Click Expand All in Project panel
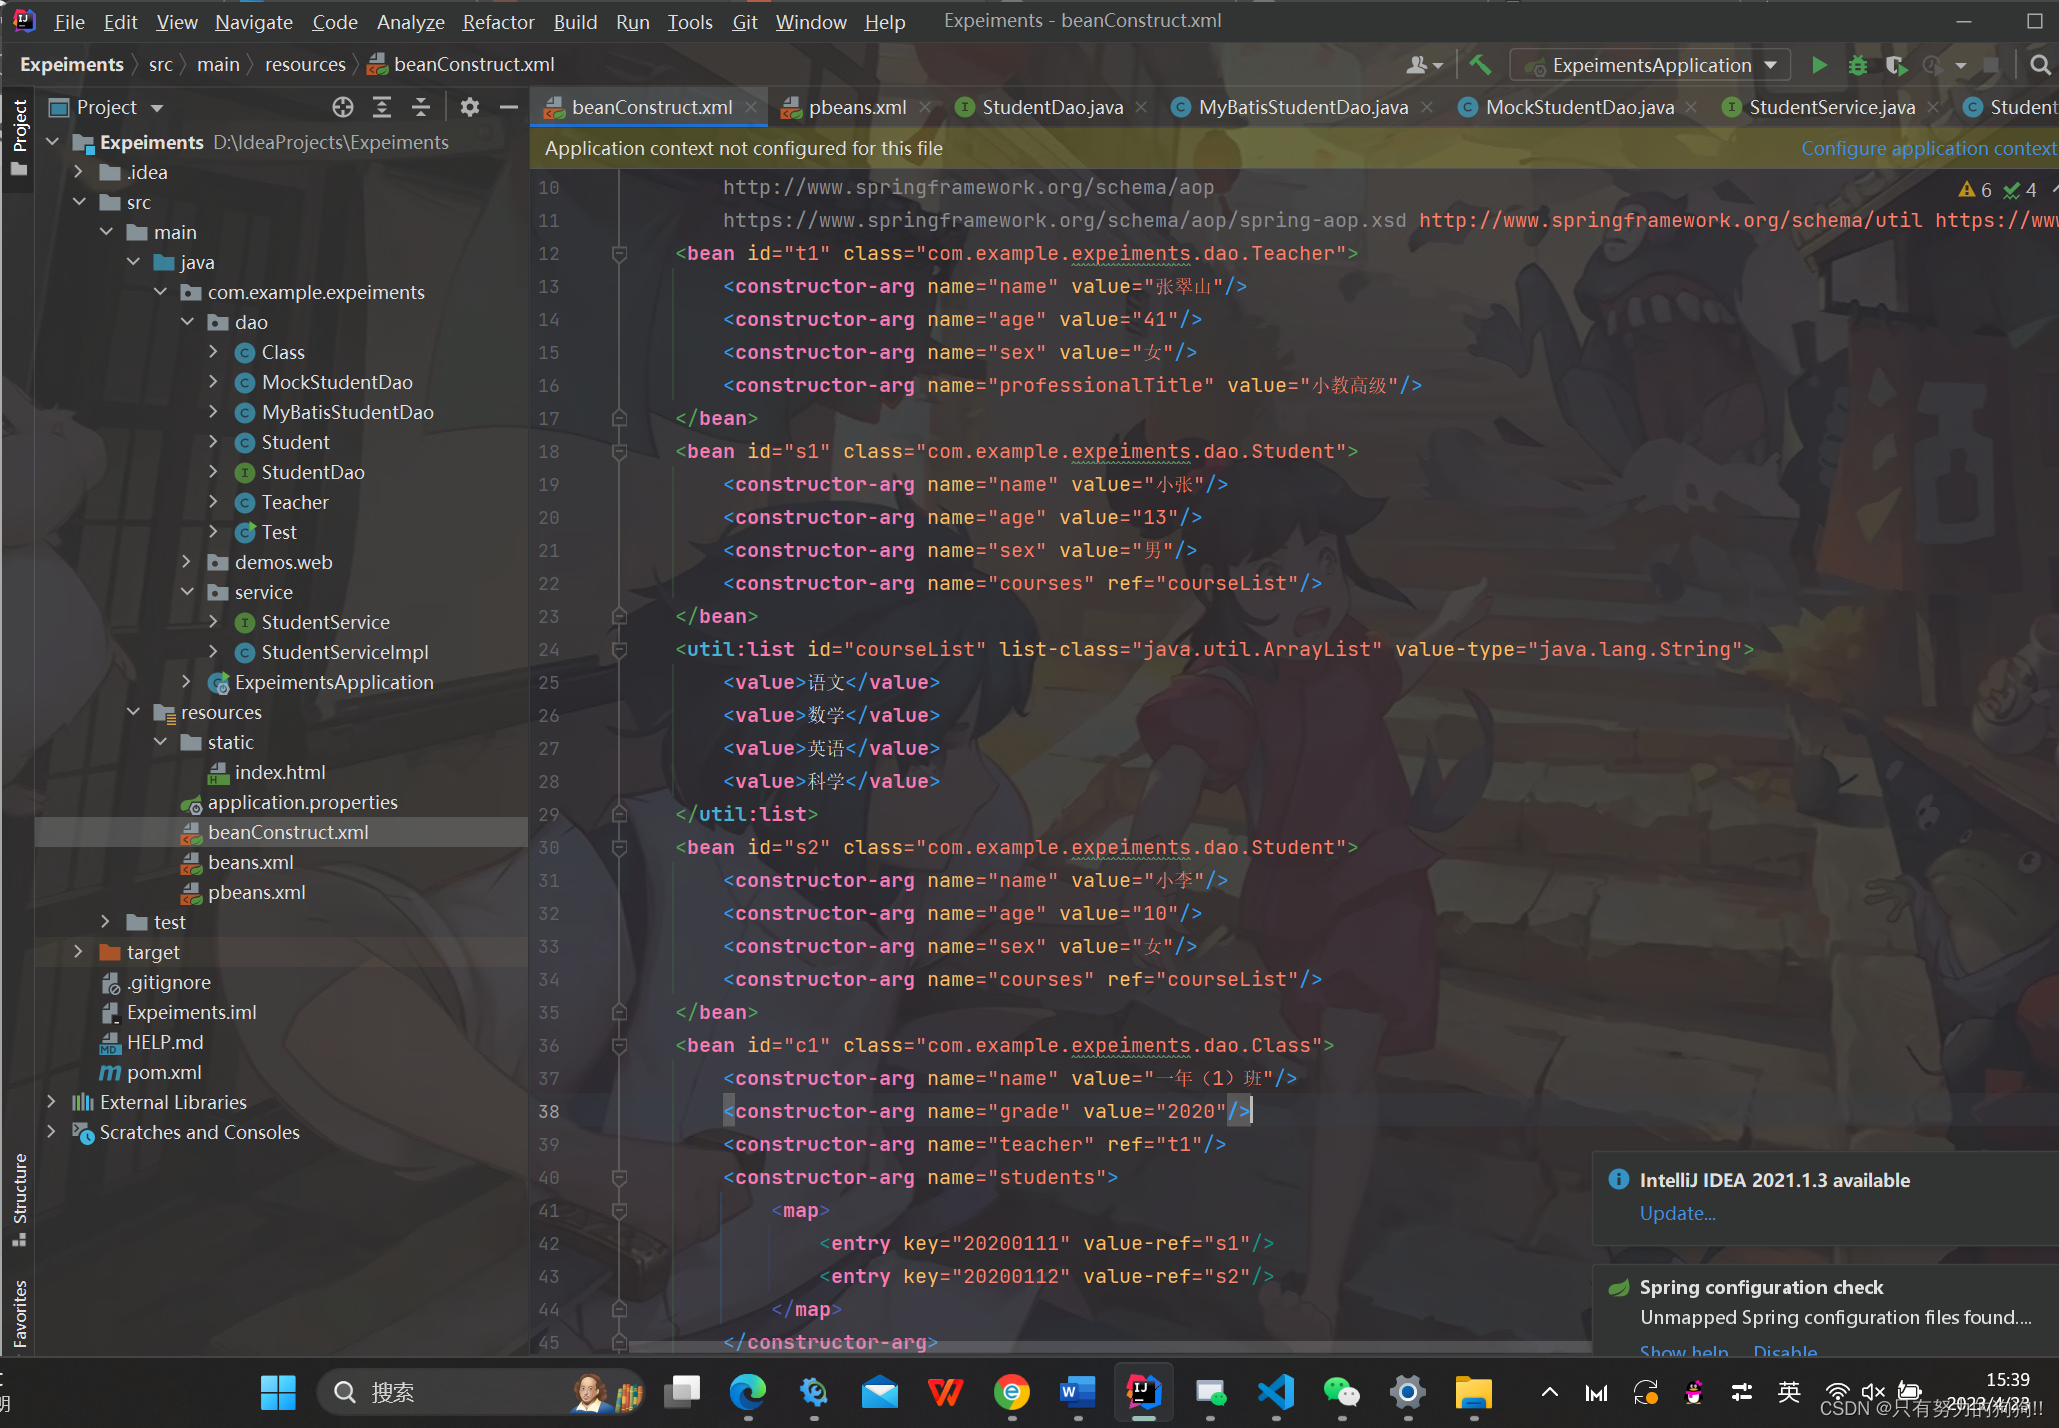Image resolution: width=2059 pixels, height=1428 pixels. pos(382,107)
